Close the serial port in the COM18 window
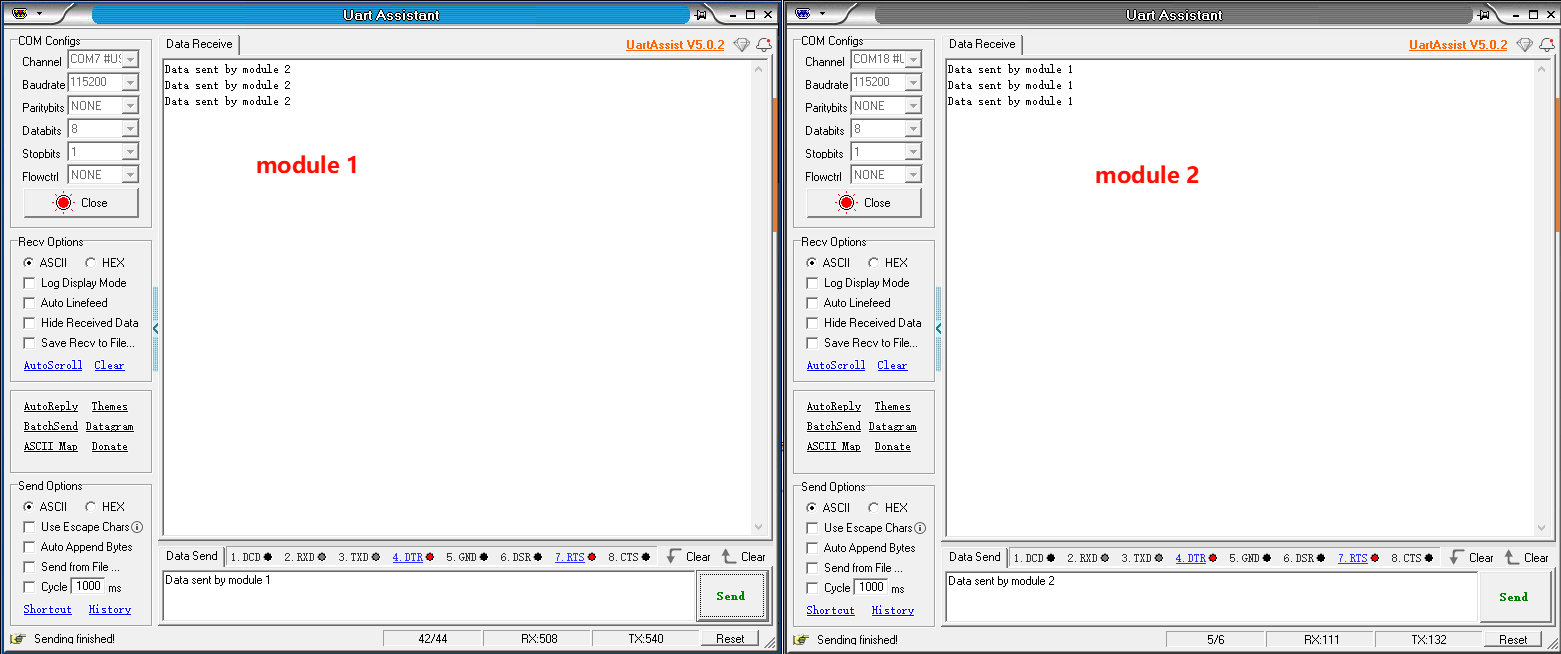This screenshot has width=1561, height=654. (864, 203)
